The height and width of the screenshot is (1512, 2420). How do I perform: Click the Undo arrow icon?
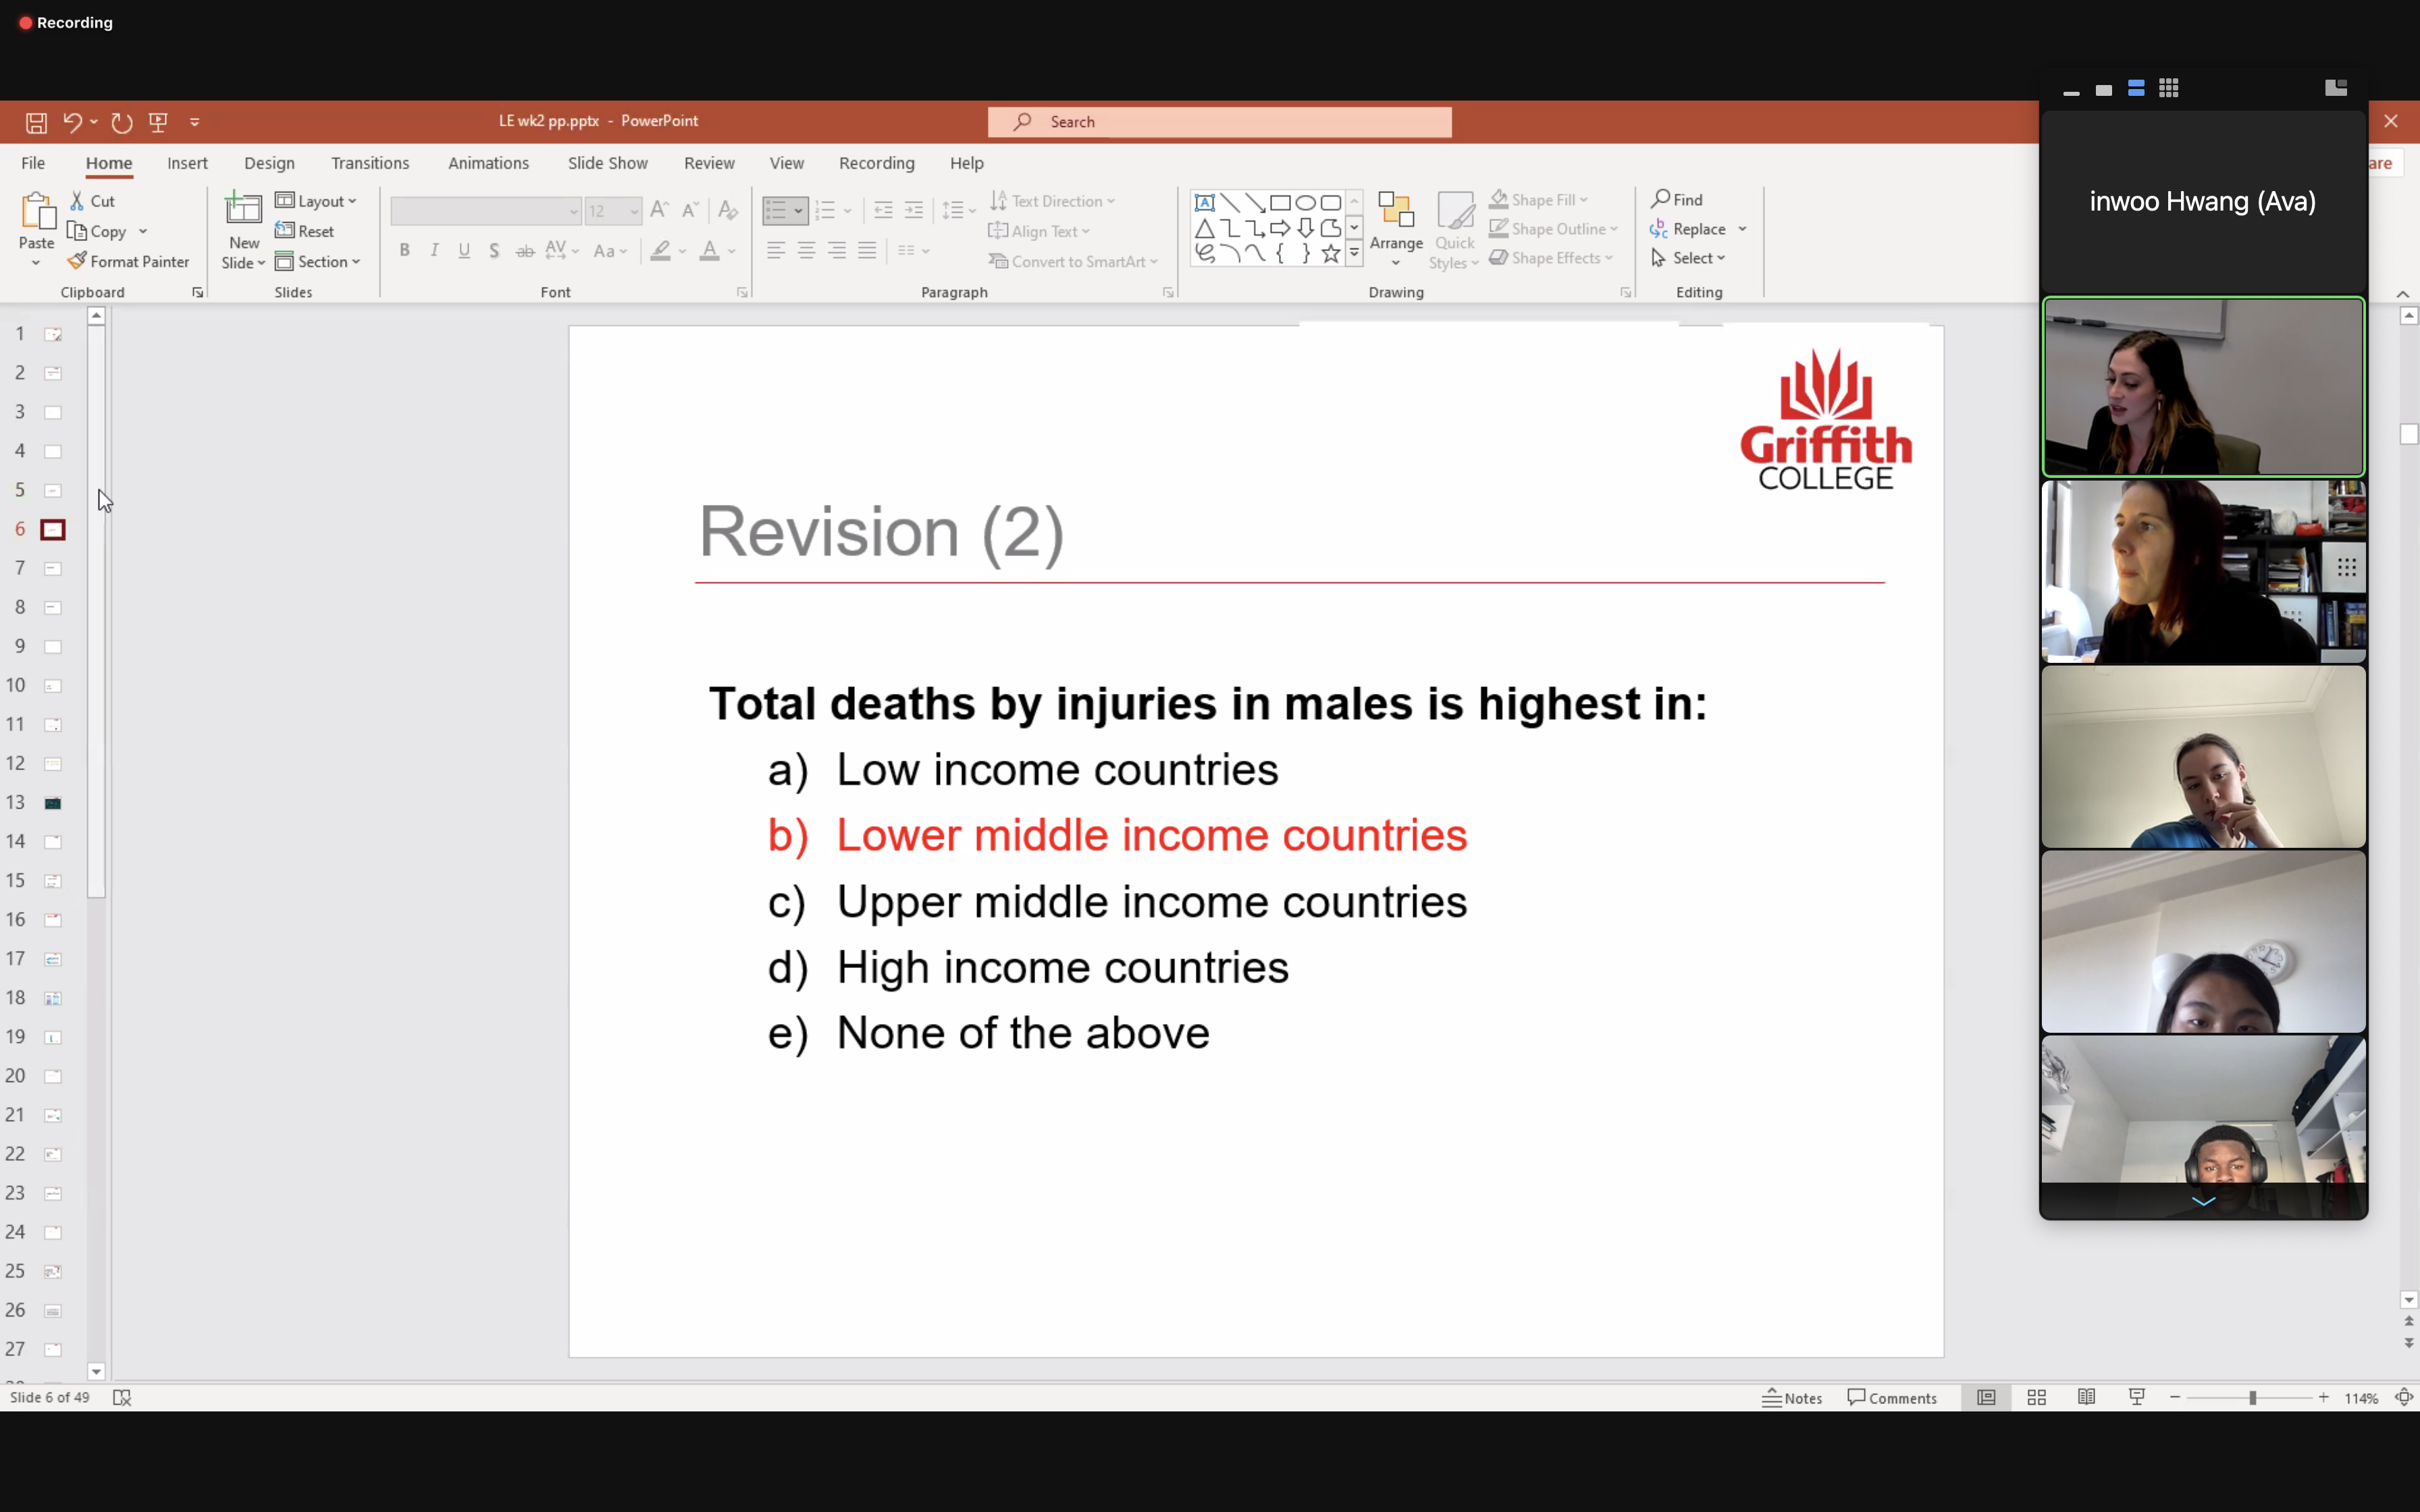72,122
